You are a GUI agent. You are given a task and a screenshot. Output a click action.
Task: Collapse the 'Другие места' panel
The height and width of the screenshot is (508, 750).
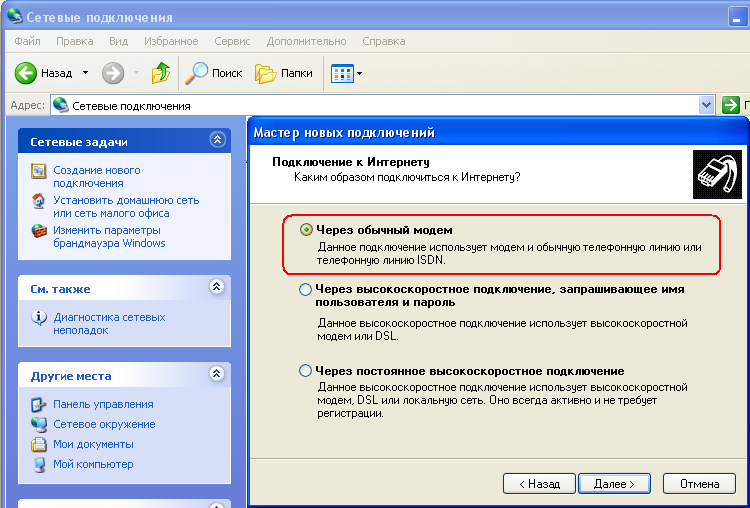[217, 373]
